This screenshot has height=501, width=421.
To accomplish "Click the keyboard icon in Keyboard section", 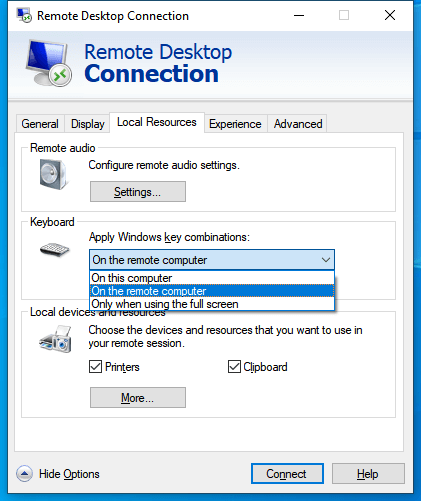I will tap(54, 249).
